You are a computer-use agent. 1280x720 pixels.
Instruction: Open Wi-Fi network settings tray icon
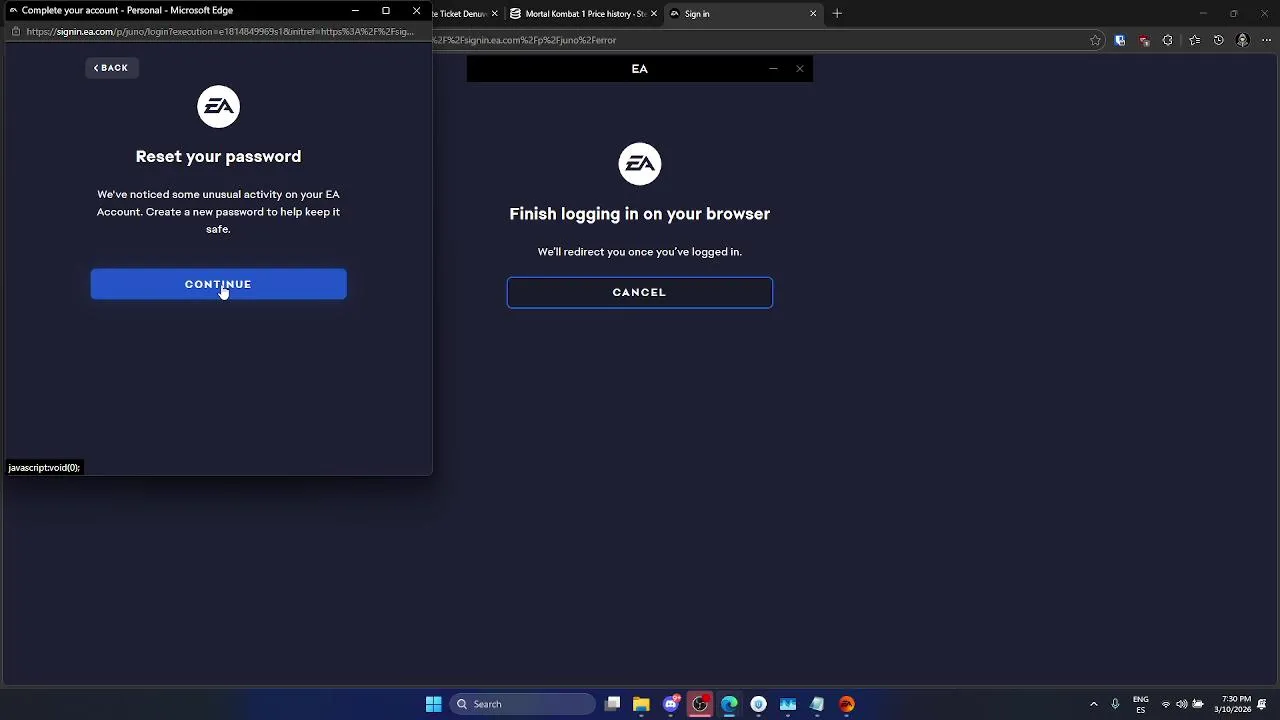point(1165,704)
